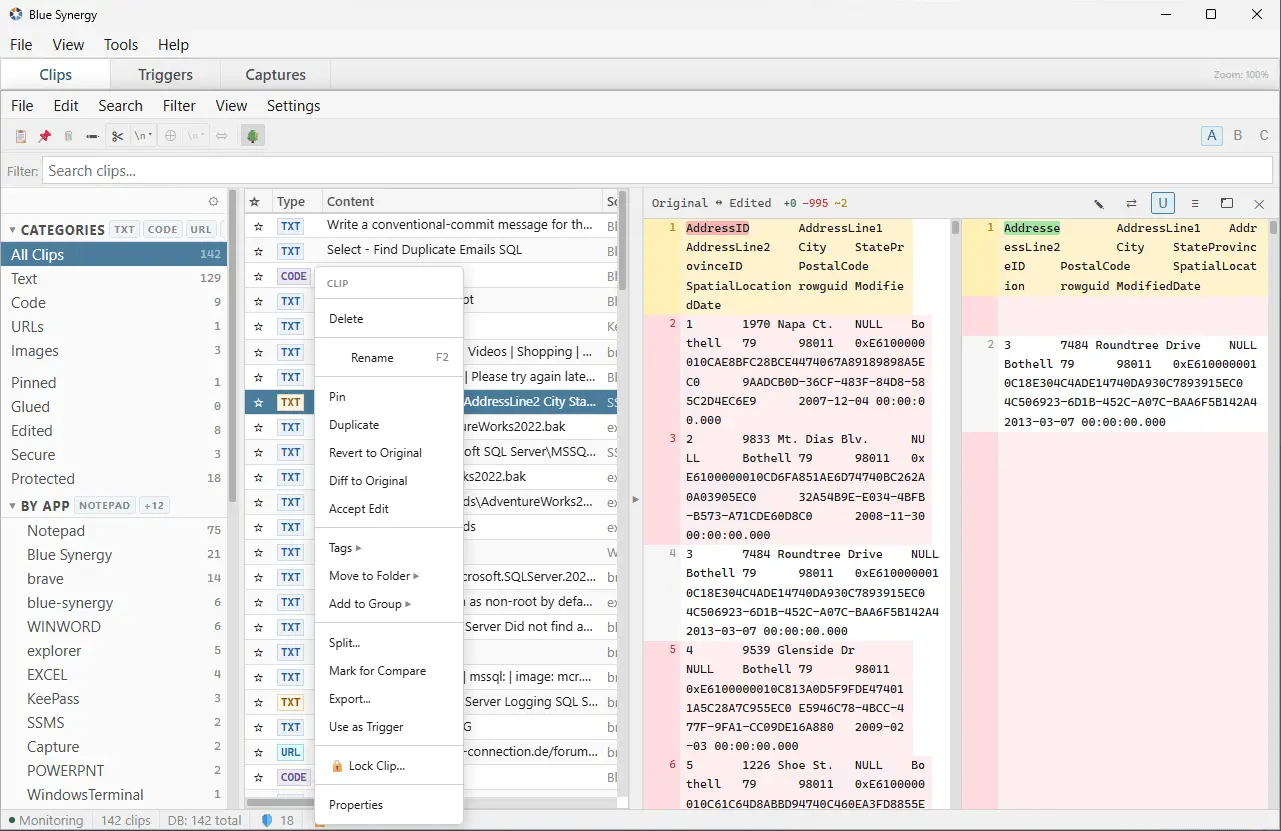The image size is (1281, 831).
Task: Click the star column header icon
Action: pyautogui.click(x=255, y=201)
